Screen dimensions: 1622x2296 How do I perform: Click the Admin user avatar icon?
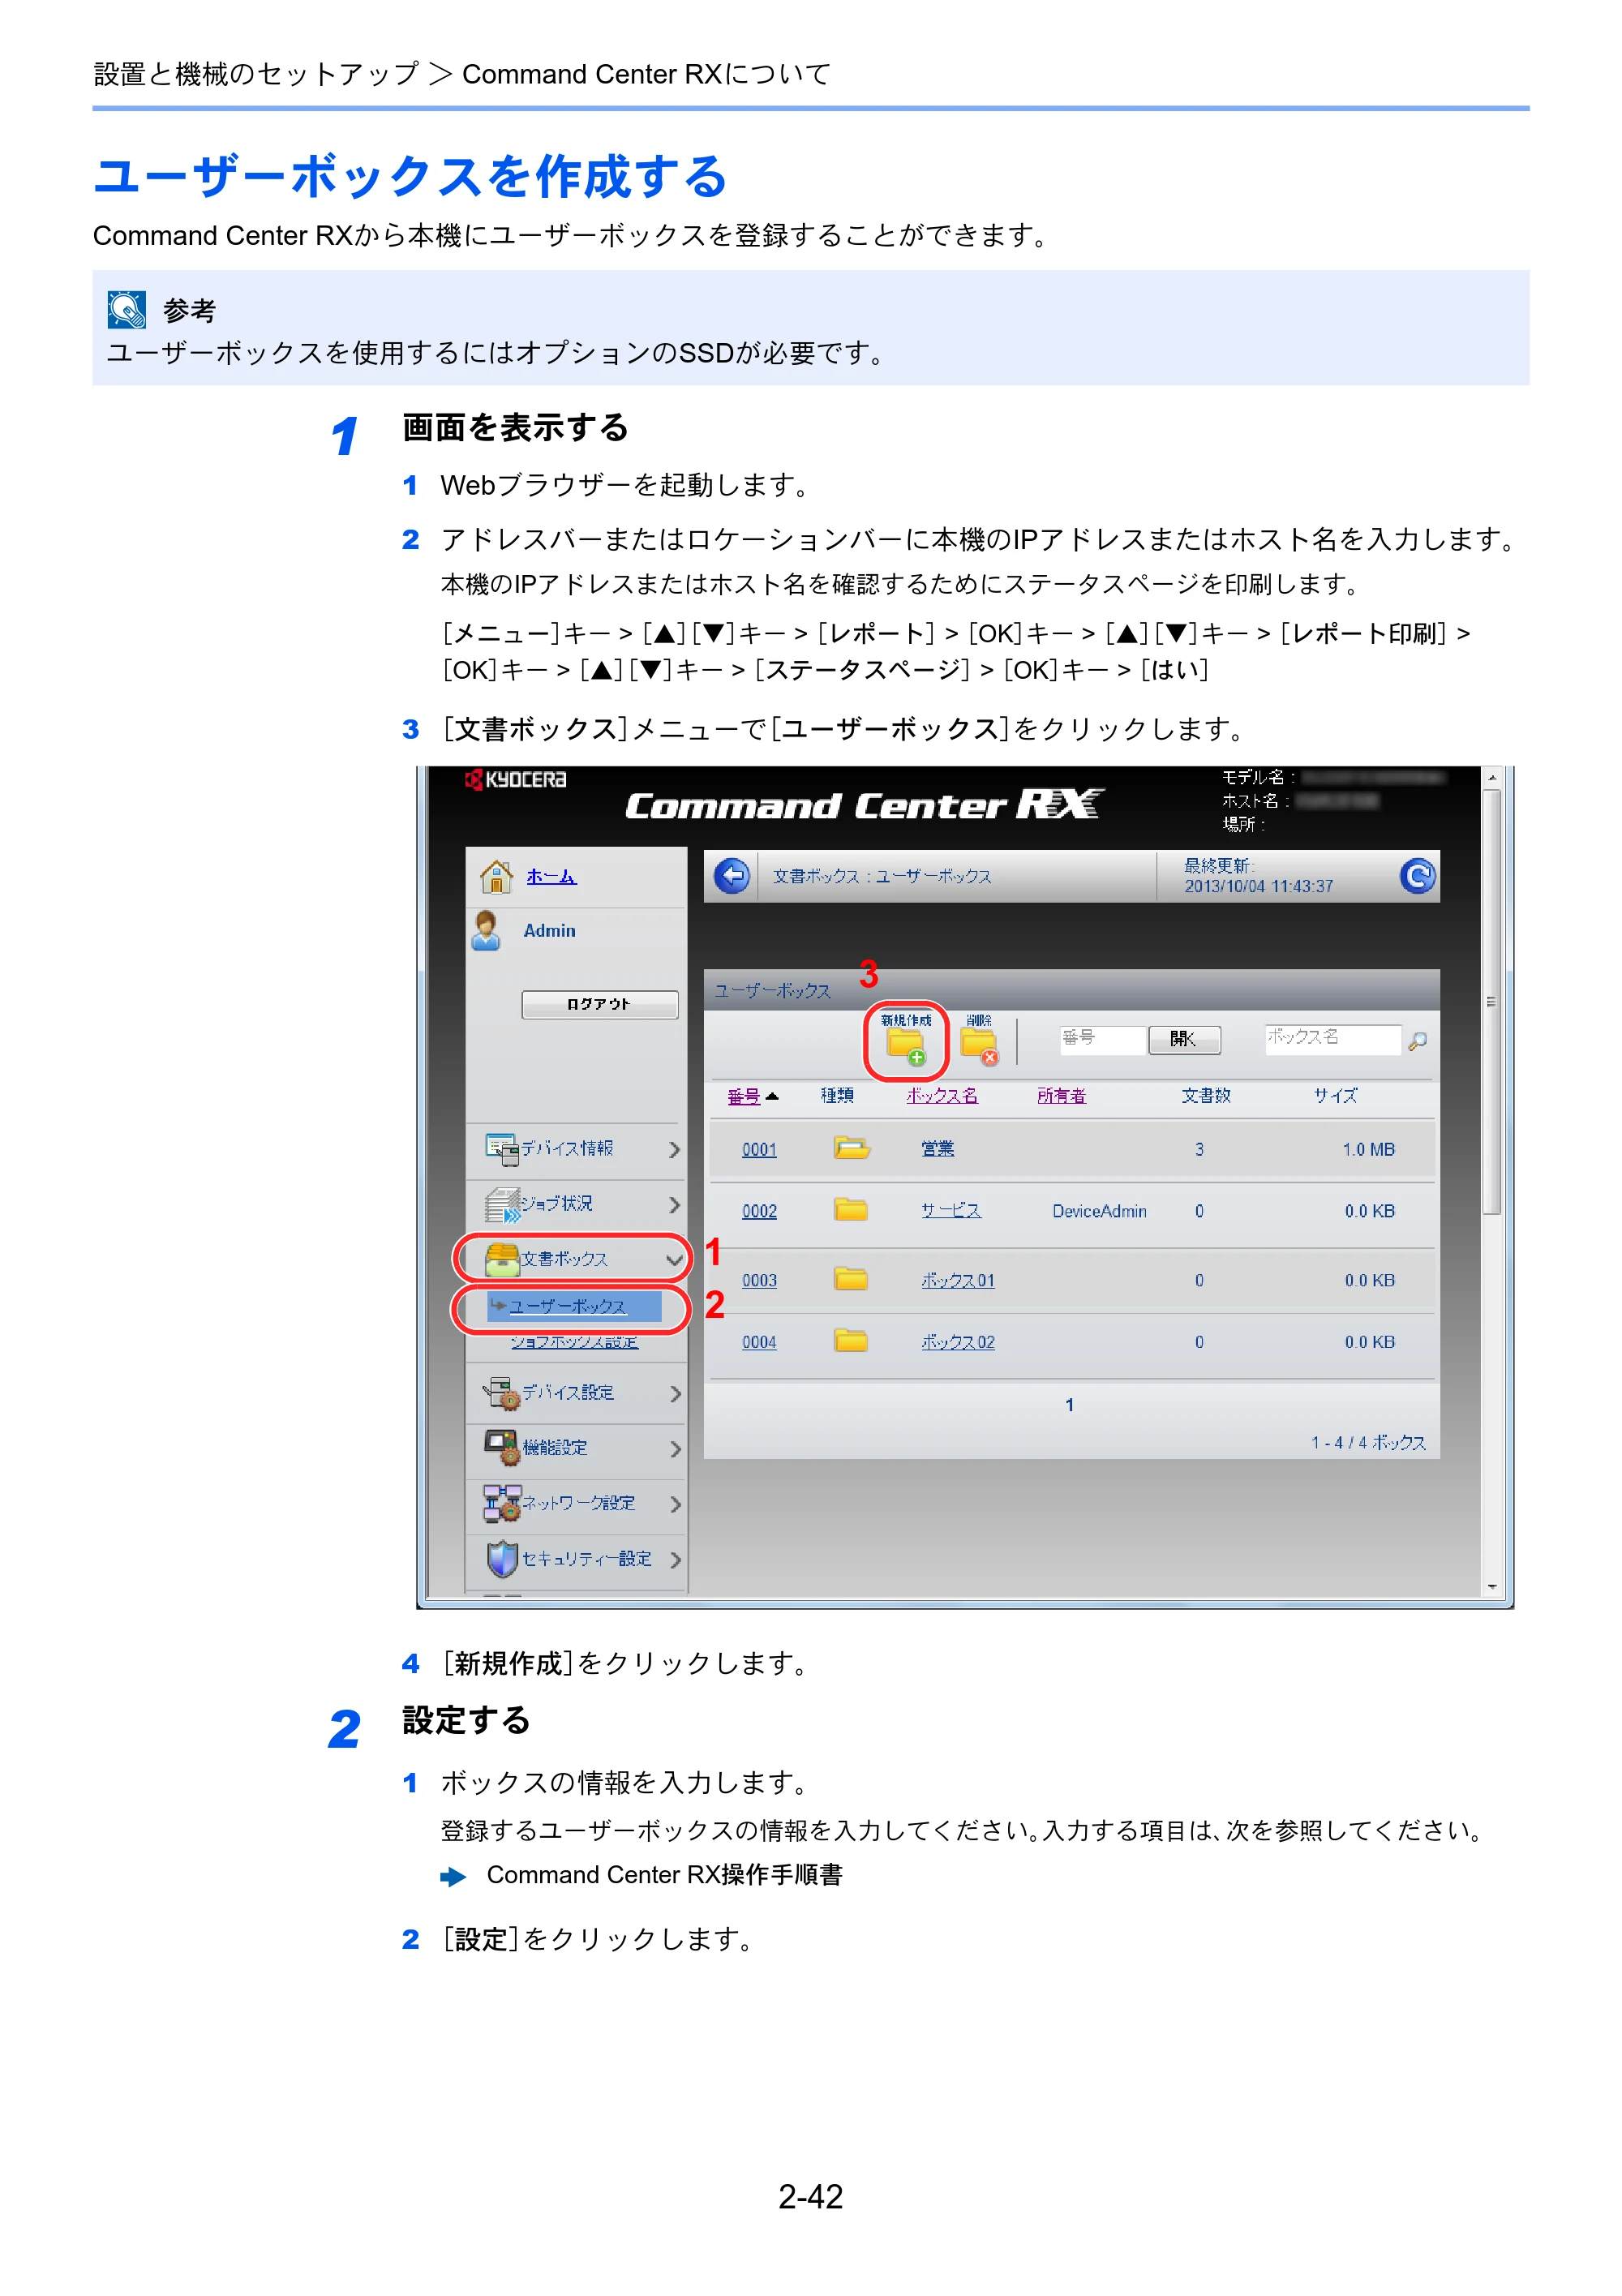[486, 931]
